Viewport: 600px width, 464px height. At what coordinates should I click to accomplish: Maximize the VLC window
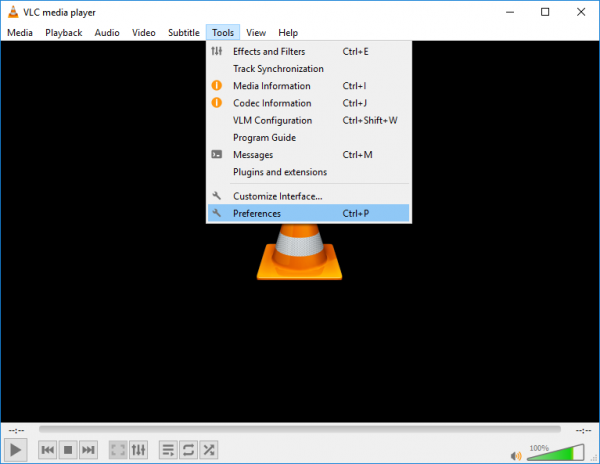coord(545,12)
